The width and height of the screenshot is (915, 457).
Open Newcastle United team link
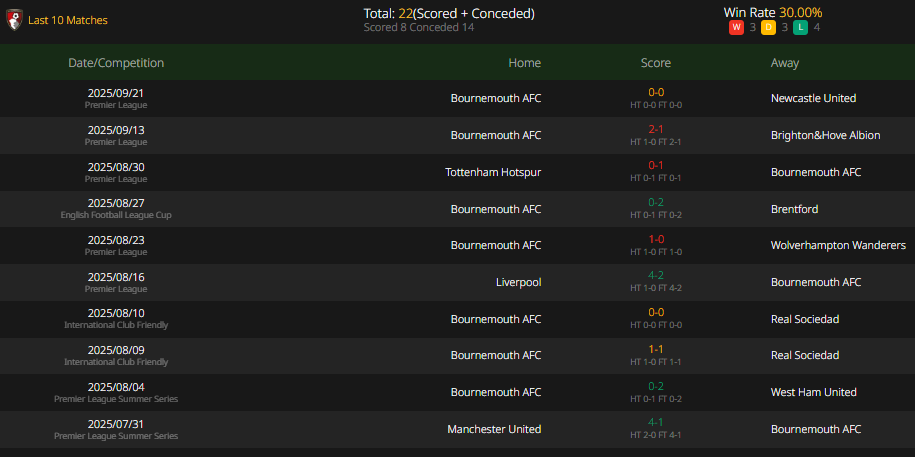(813, 98)
